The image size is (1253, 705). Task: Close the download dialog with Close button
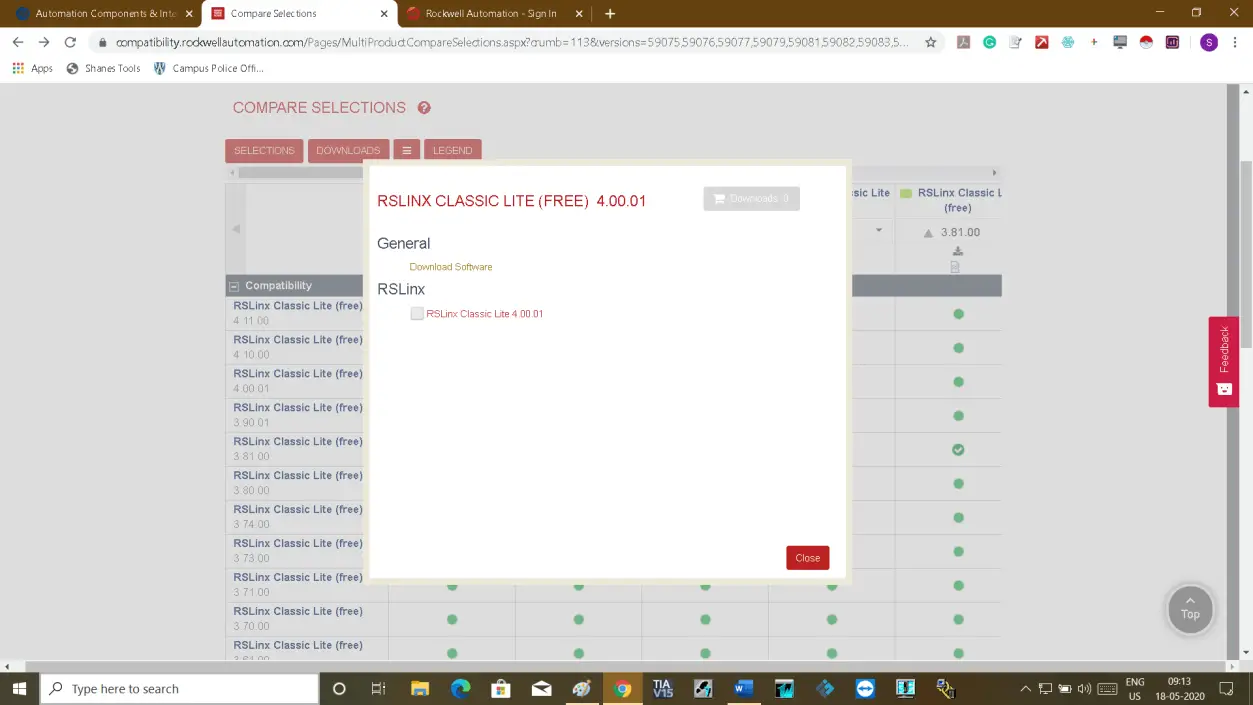coord(807,558)
